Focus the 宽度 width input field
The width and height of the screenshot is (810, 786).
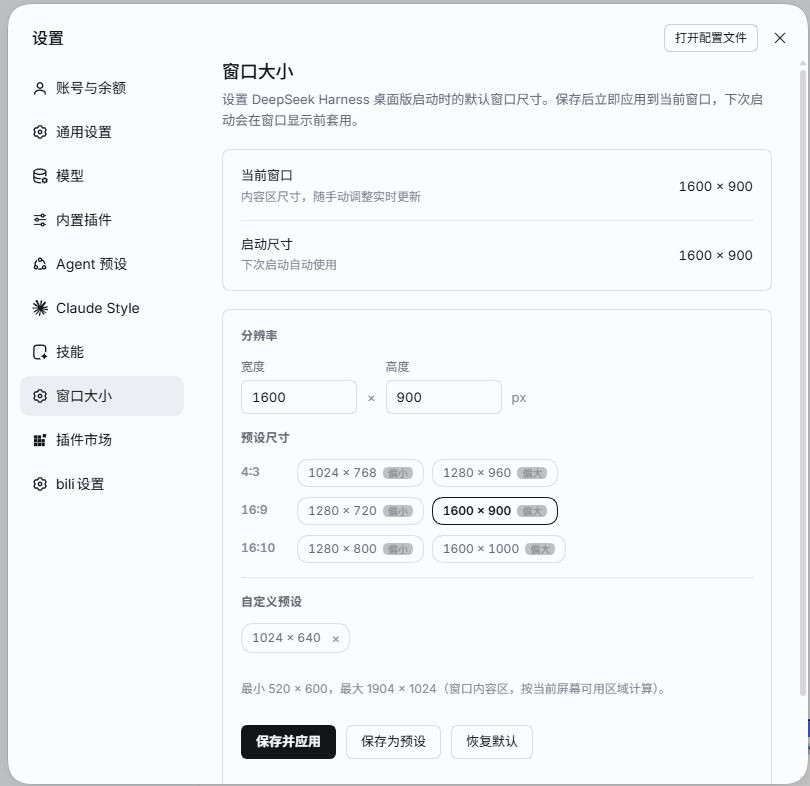pos(299,397)
